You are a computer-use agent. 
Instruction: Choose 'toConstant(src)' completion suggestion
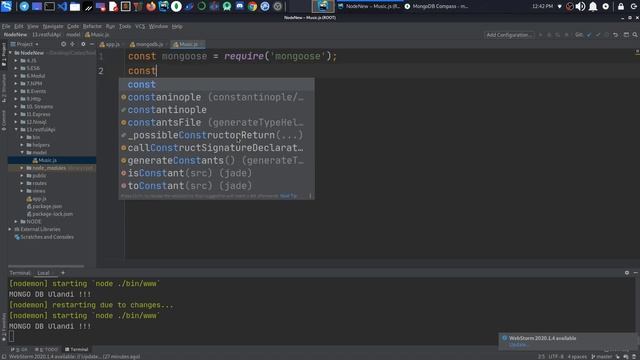tap(217, 186)
